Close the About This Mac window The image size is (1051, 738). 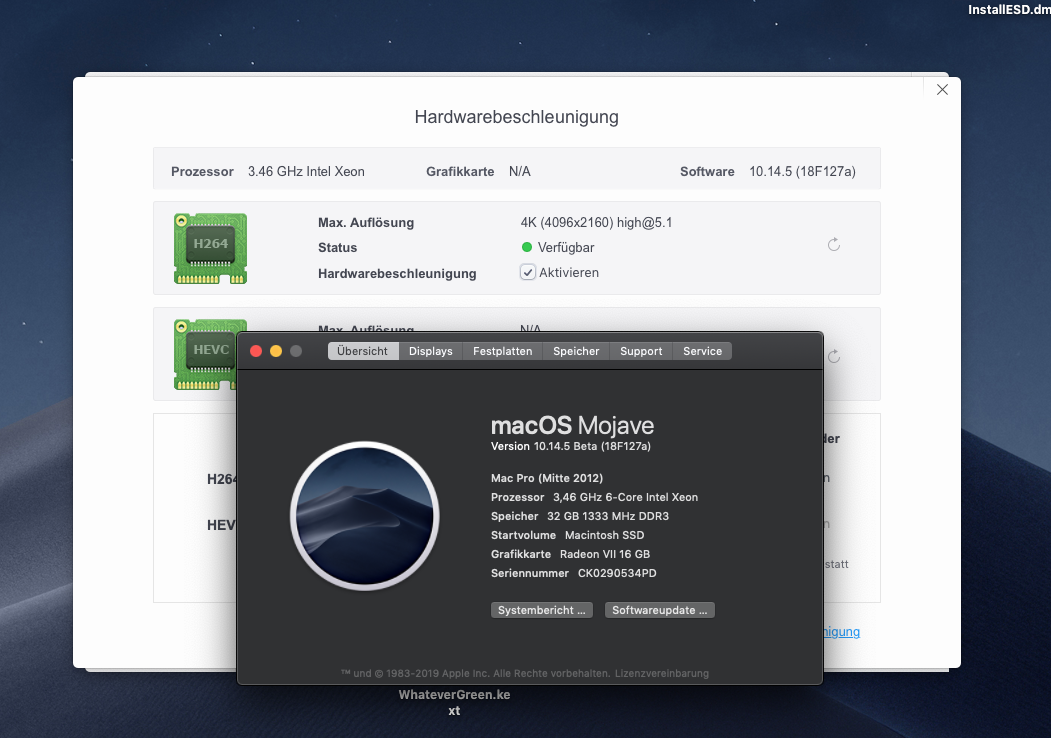pyautogui.click(x=256, y=351)
